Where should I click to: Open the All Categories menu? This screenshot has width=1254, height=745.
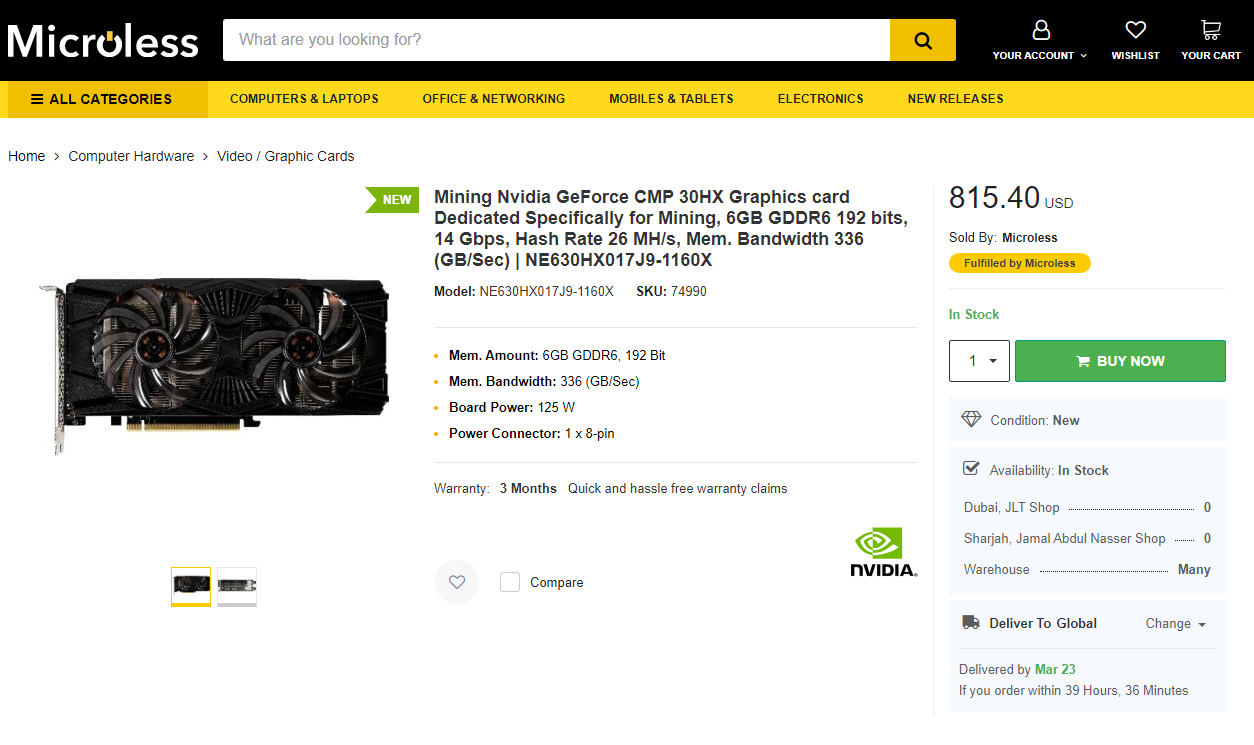[x=108, y=99]
